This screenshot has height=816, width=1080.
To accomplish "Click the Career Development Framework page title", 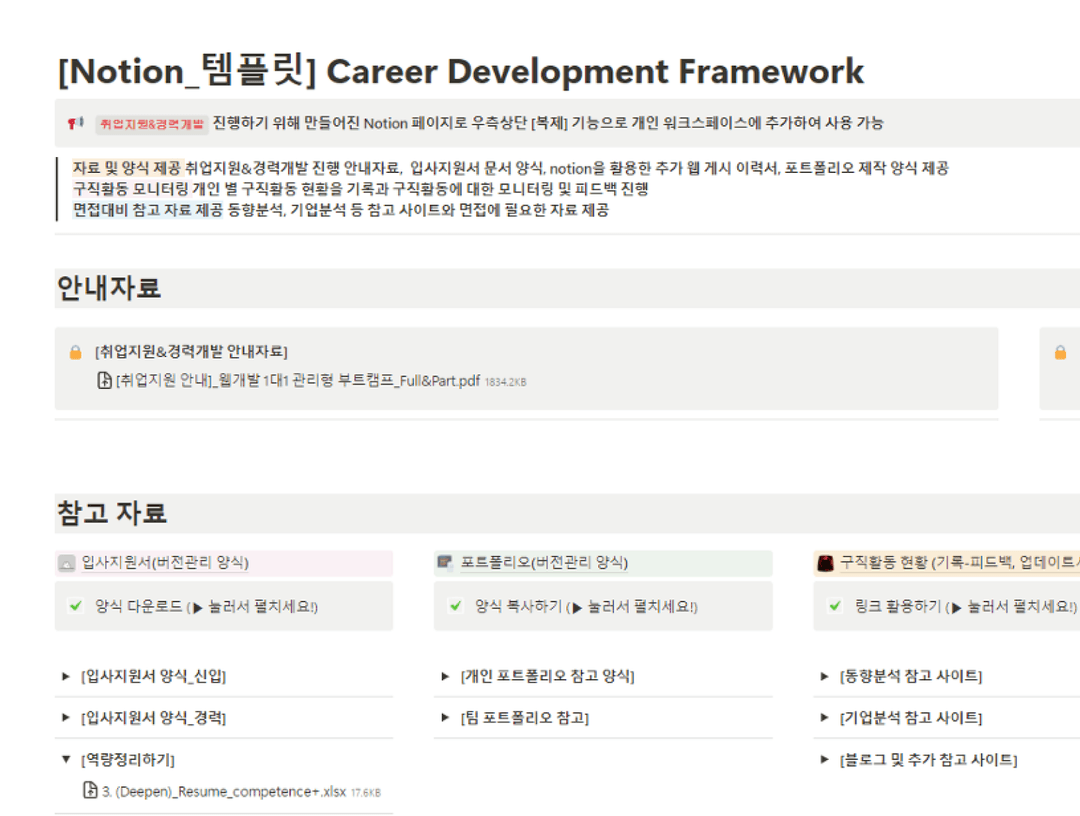I will pos(461,72).
